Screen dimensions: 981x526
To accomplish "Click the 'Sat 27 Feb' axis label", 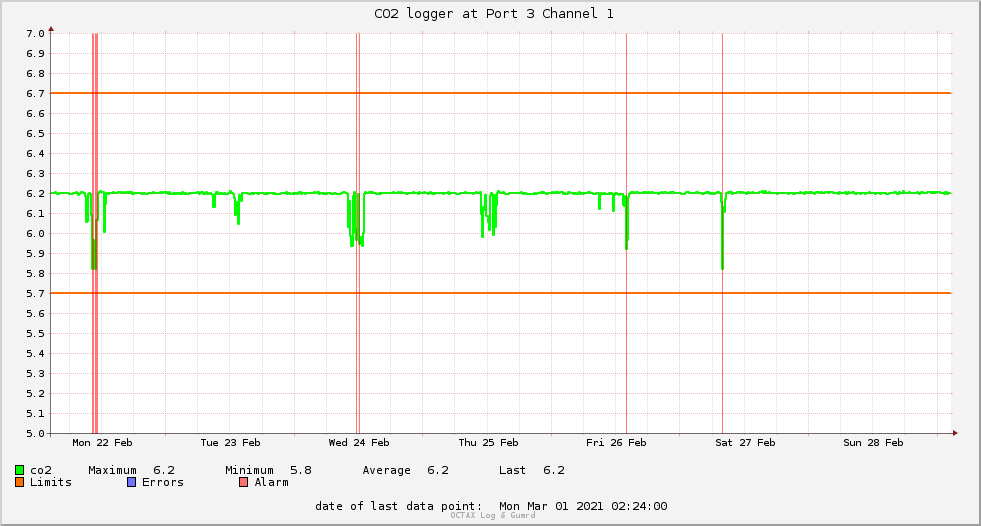I will [745, 443].
